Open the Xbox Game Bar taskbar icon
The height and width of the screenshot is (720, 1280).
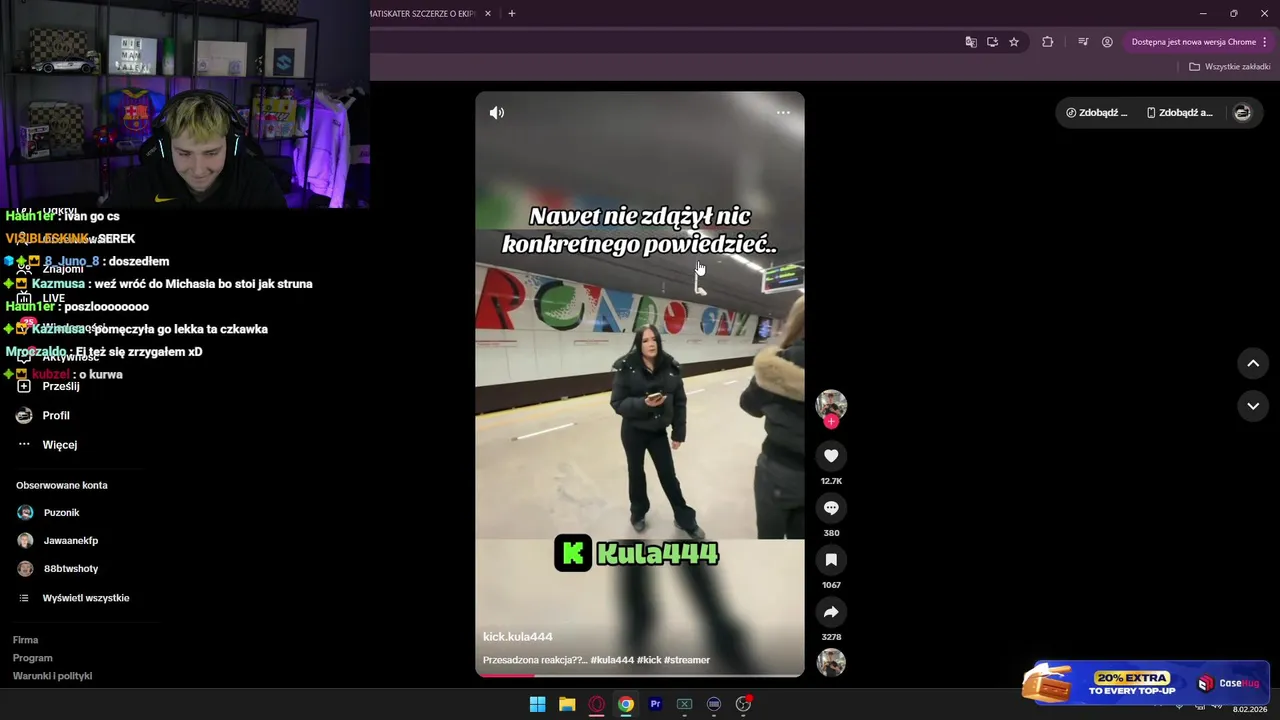tap(685, 704)
